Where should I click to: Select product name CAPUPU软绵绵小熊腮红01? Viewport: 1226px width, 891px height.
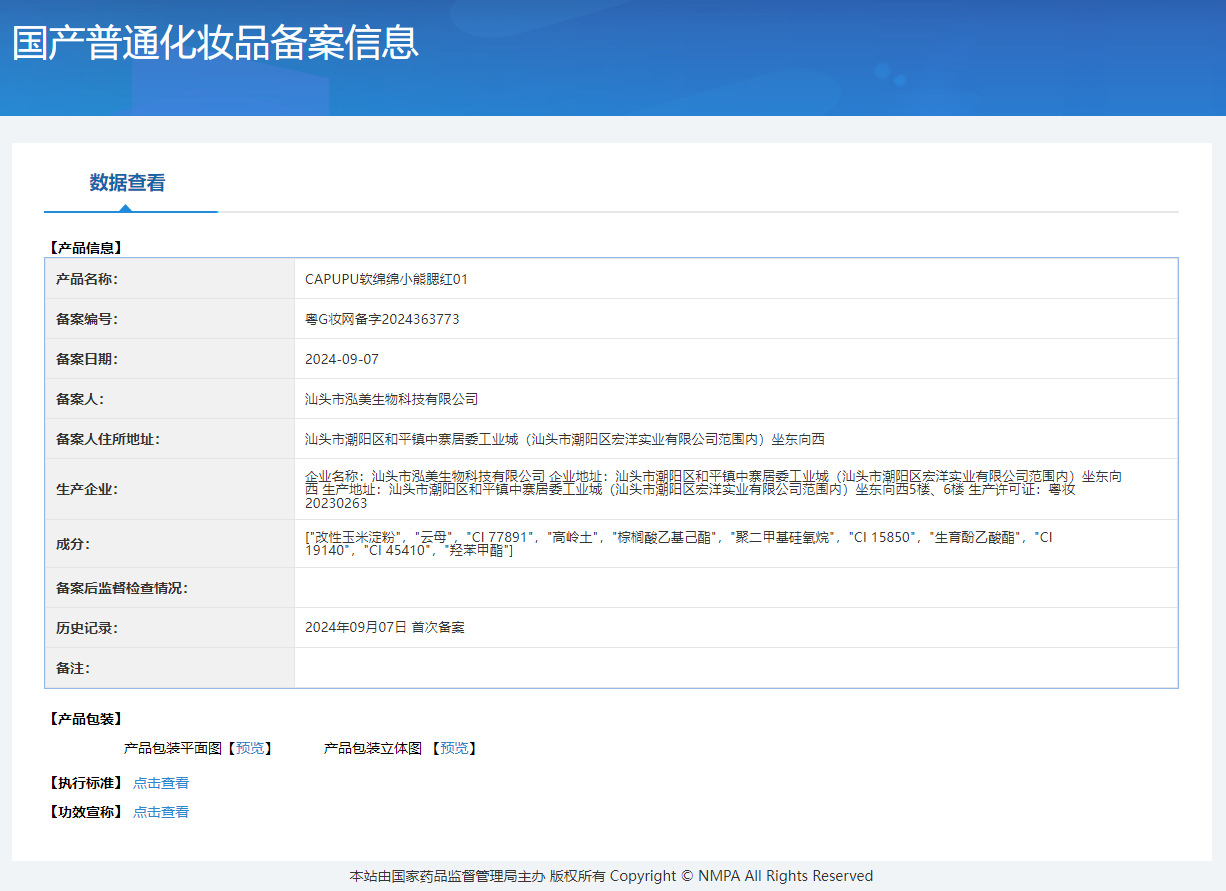386,279
